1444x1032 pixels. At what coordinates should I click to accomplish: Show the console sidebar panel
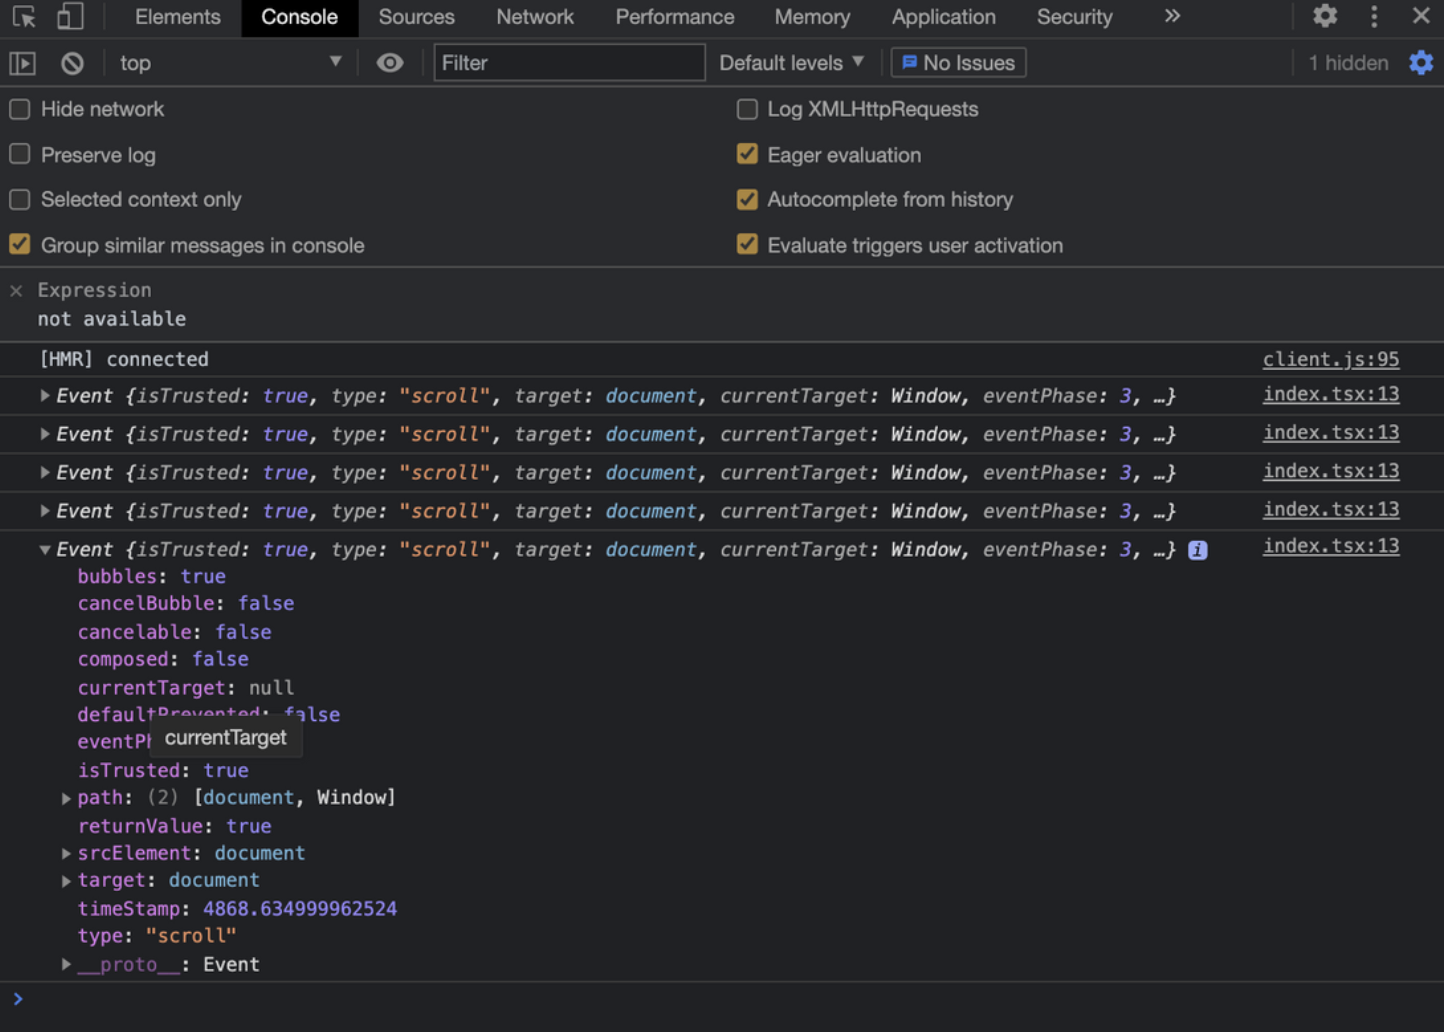point(23,63)
